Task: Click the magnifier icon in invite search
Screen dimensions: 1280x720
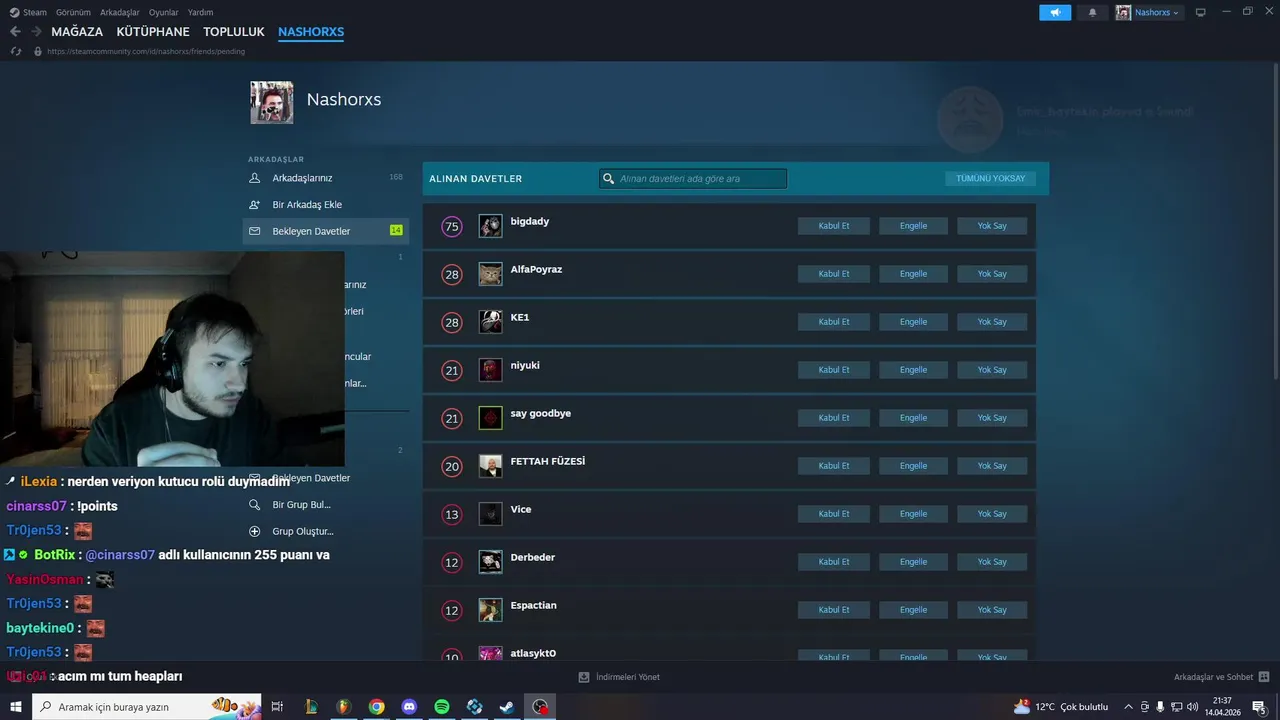Action: click(x=608, y=179)
